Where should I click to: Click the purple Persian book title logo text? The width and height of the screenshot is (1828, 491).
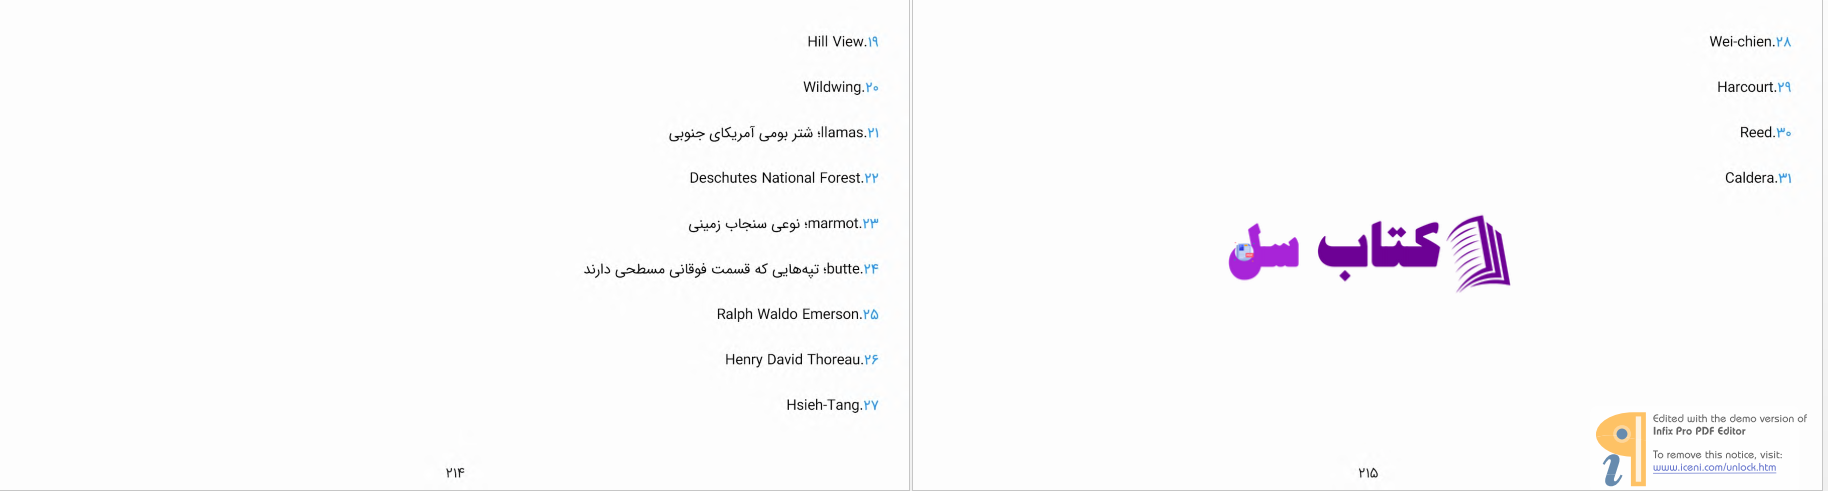point(1334,250)
